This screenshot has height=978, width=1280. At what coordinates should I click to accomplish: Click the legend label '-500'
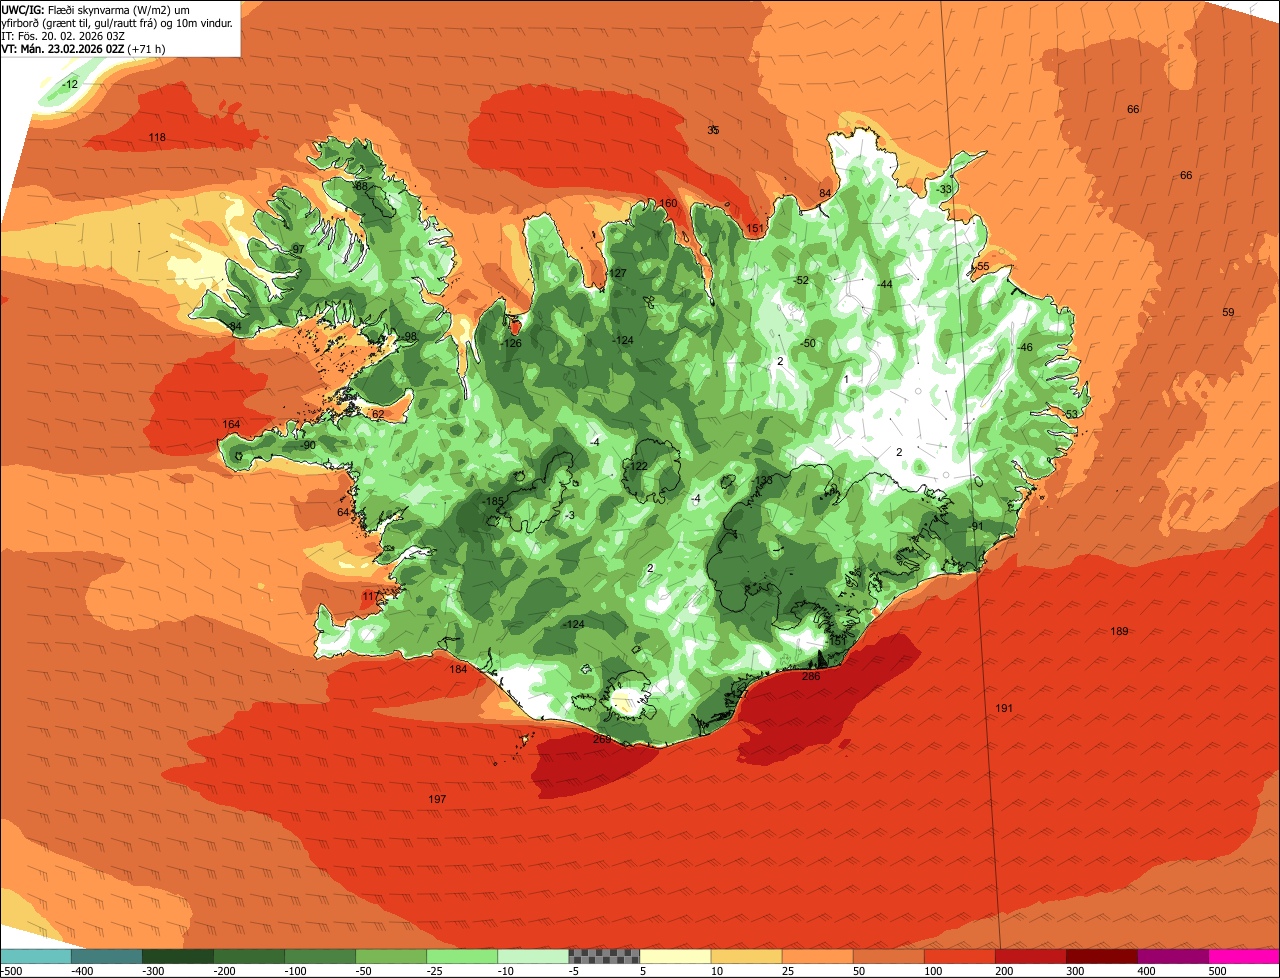point(11,971)
